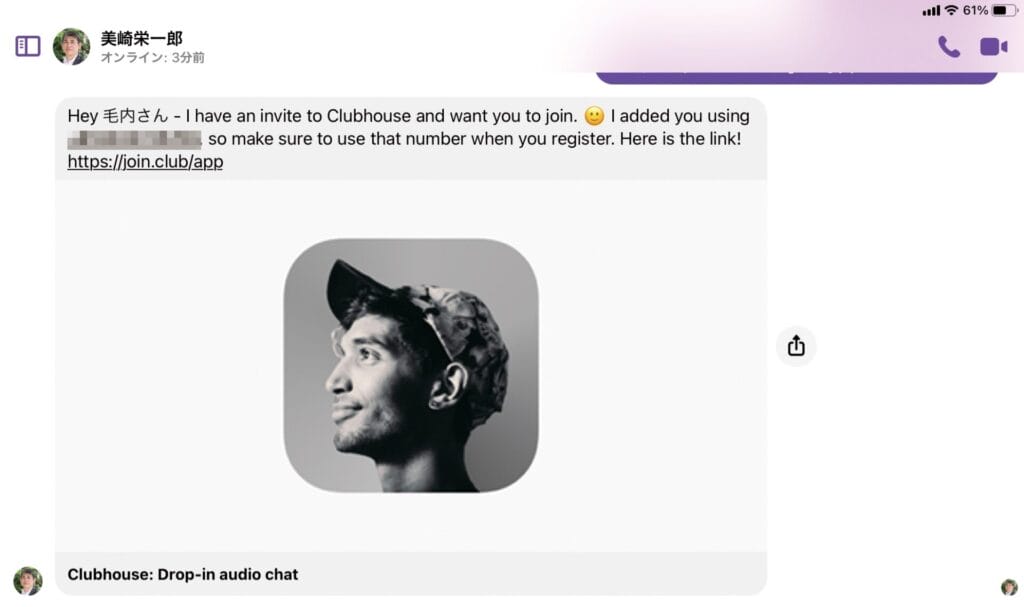Open 美崎栄一郎's profile picture in header
The image size is (1024, 607).
coord(71,46)
